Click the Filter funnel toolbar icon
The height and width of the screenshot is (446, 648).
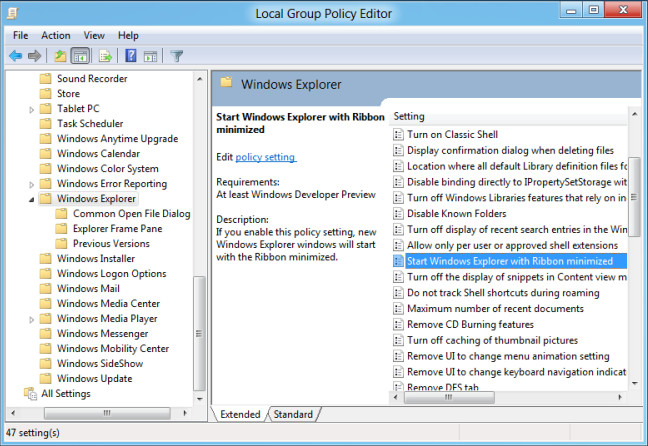point(176,55)
